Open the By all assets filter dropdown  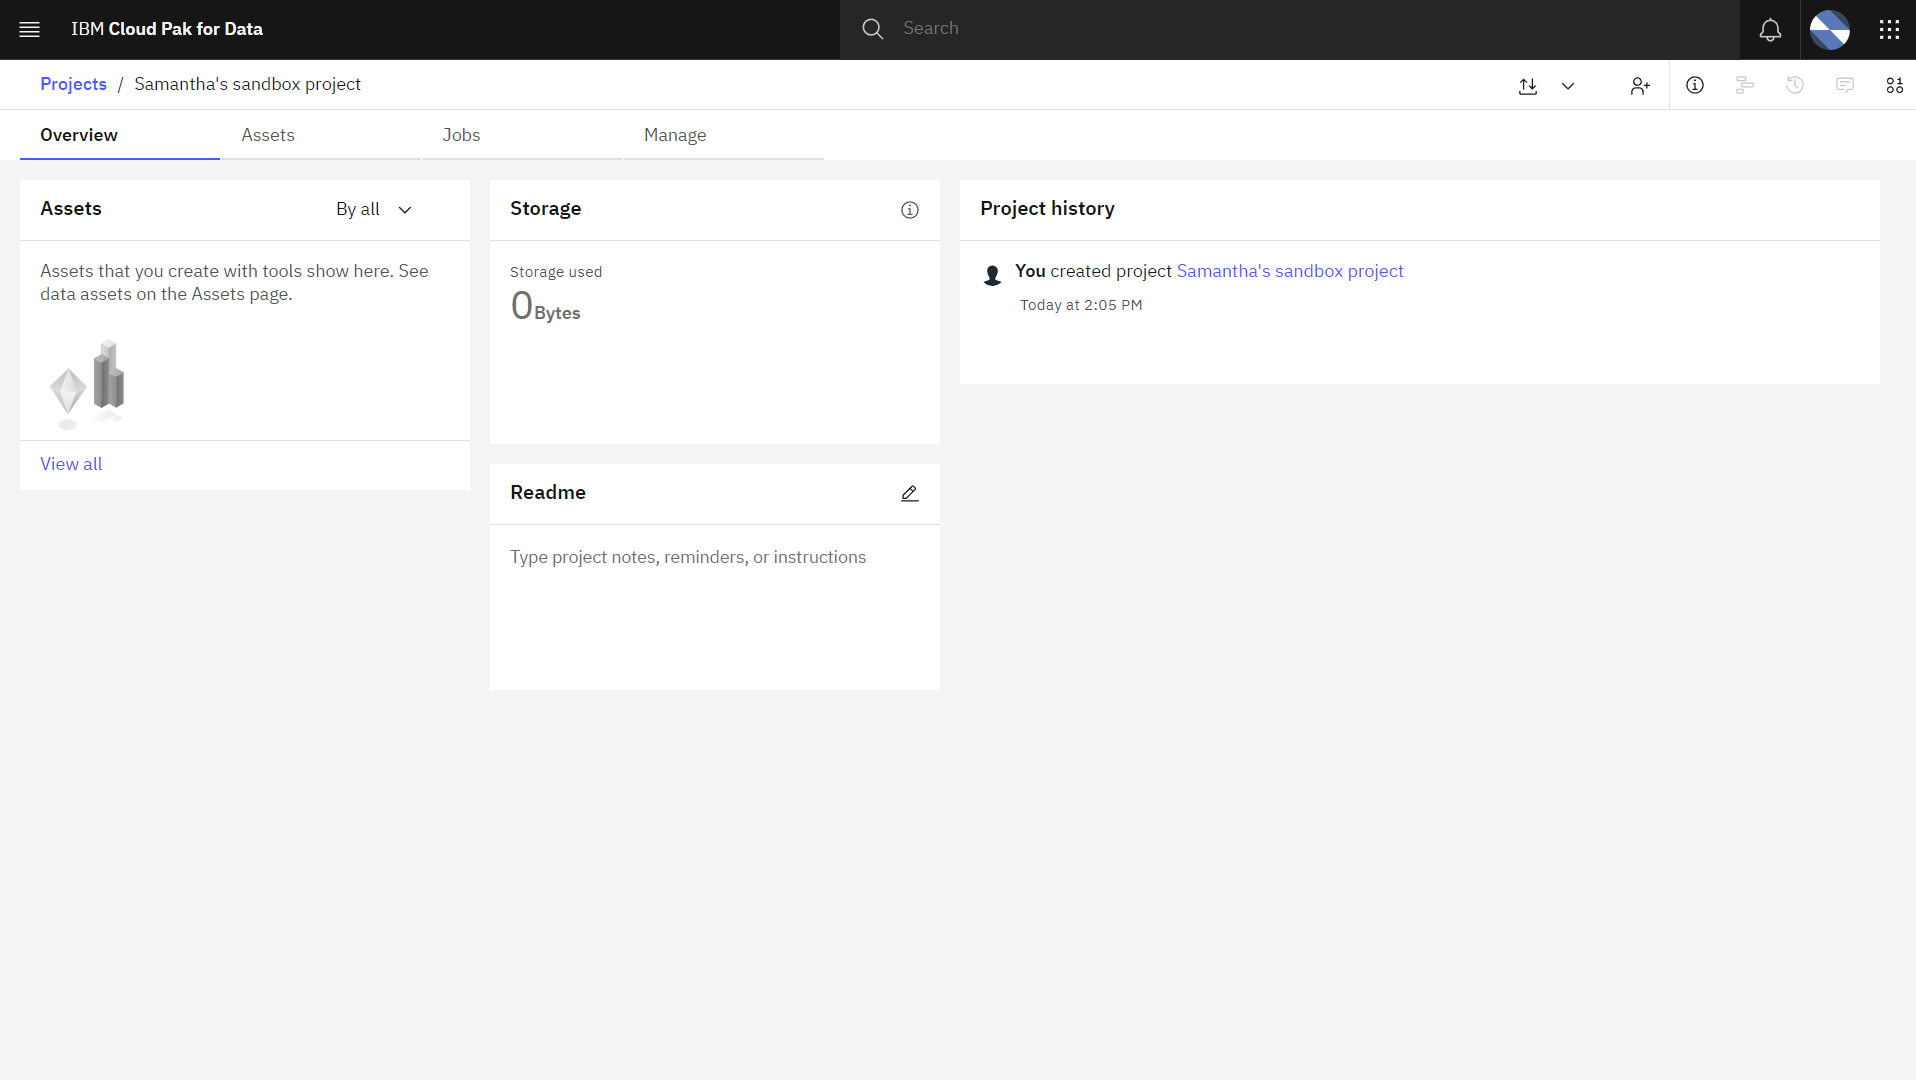[374, 209]
